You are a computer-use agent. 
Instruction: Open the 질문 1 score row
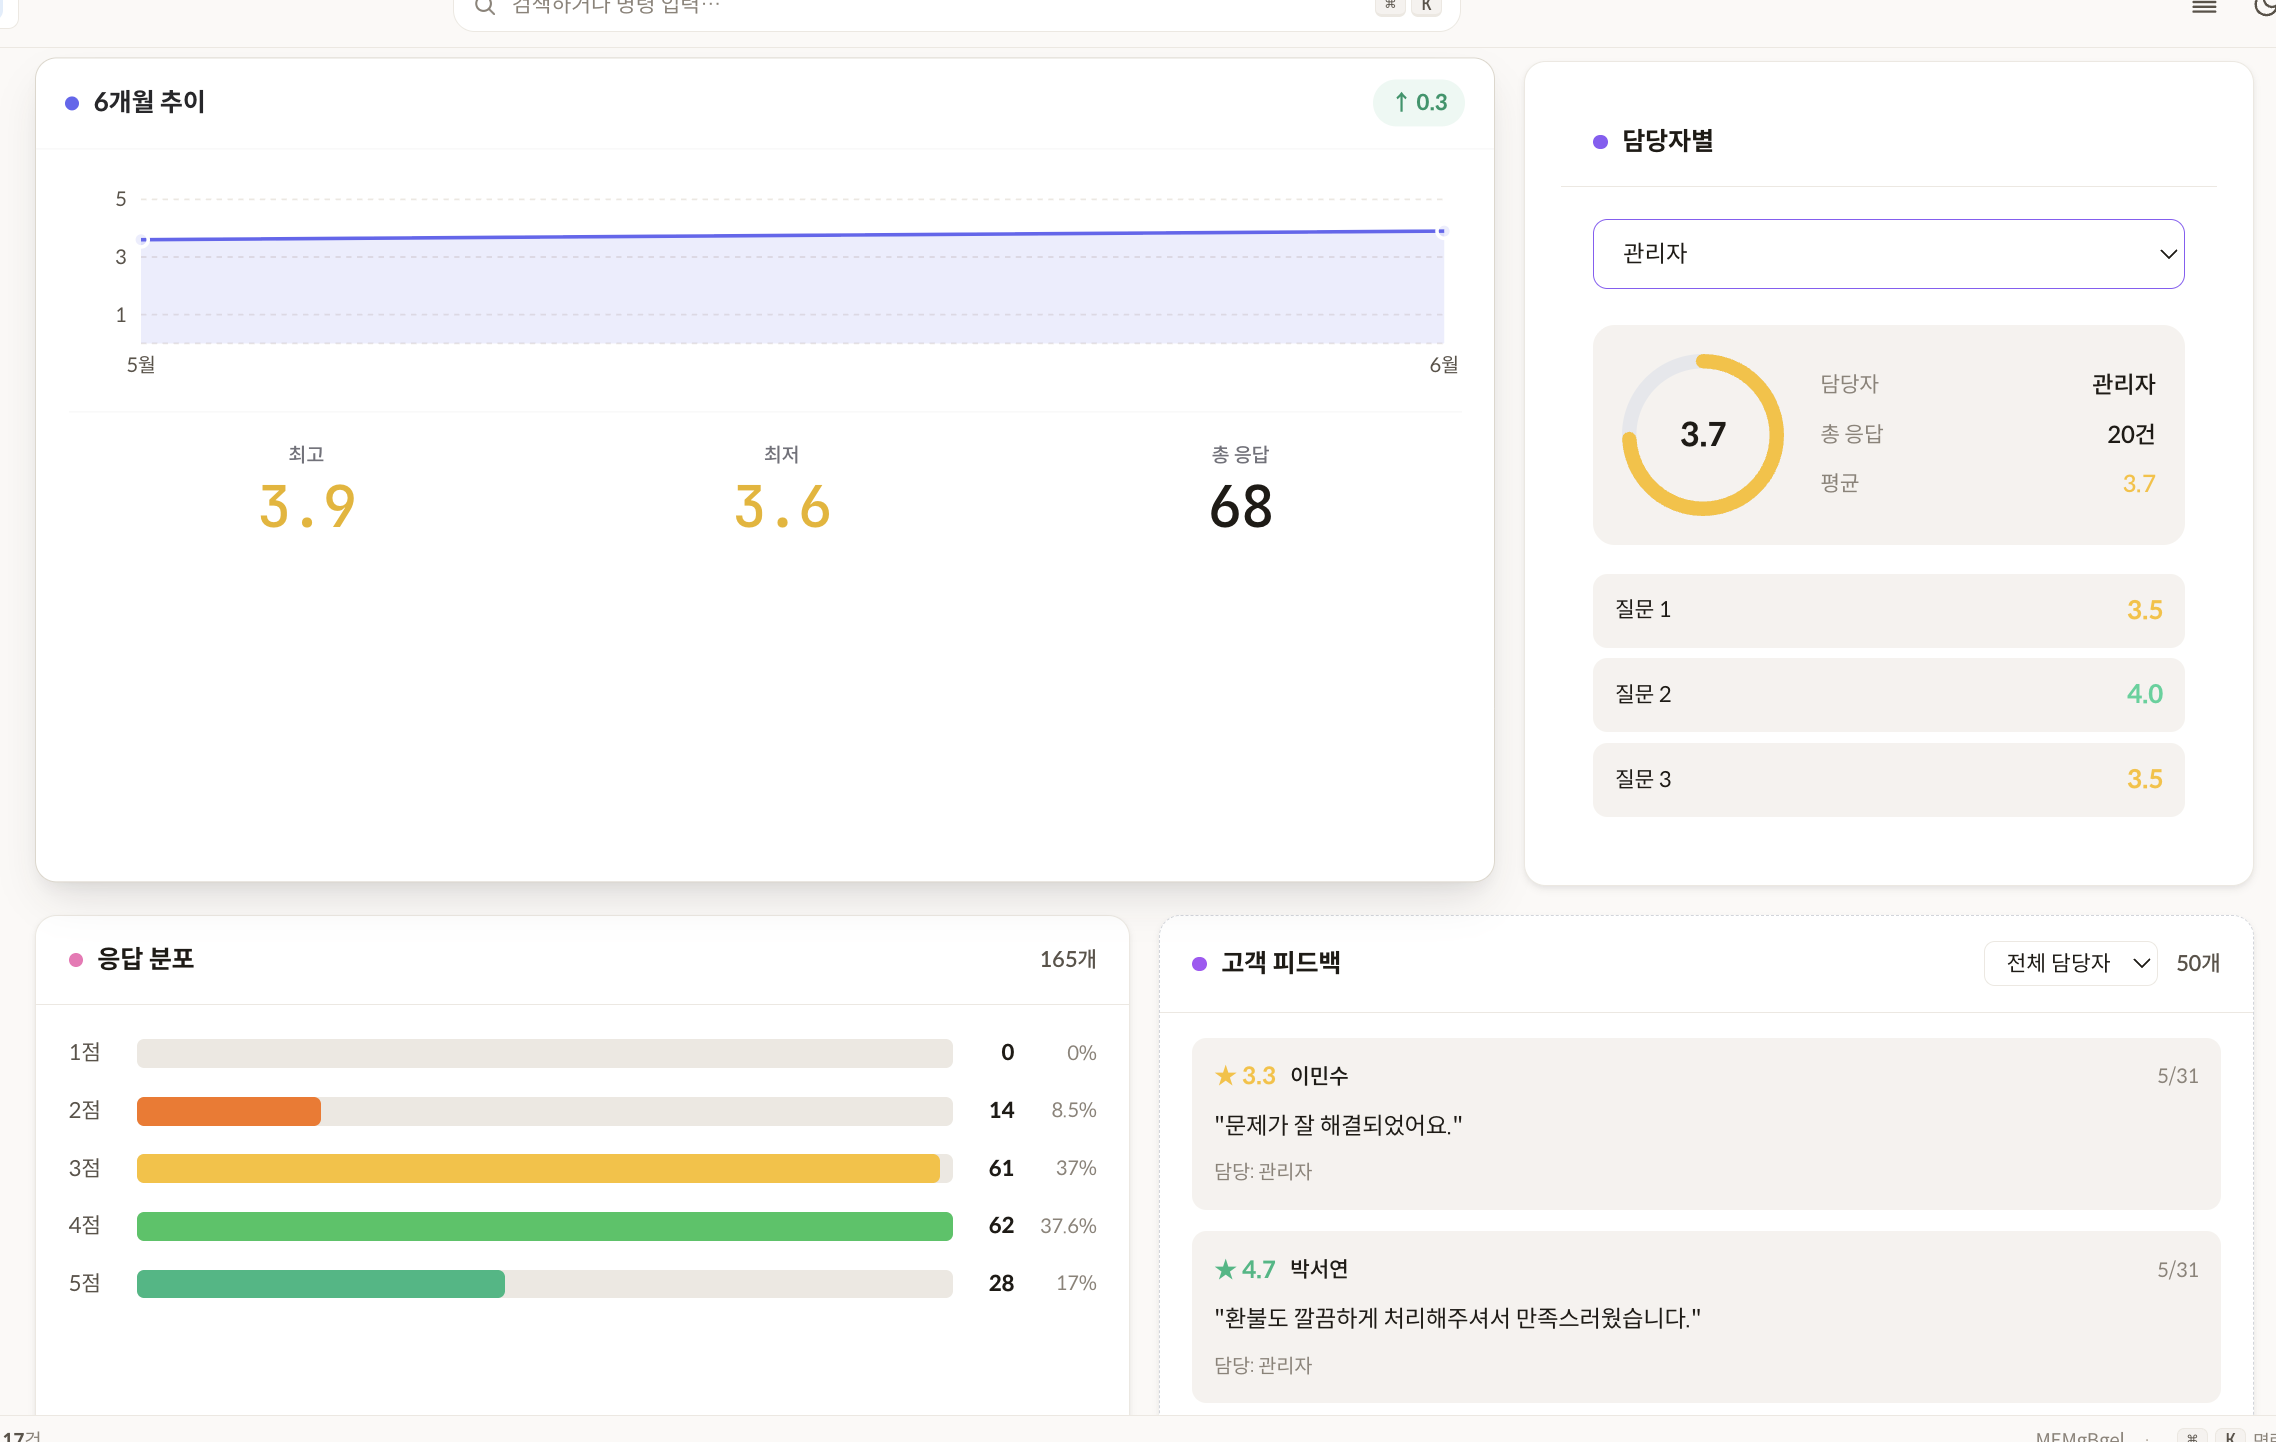click(1888, 610)
